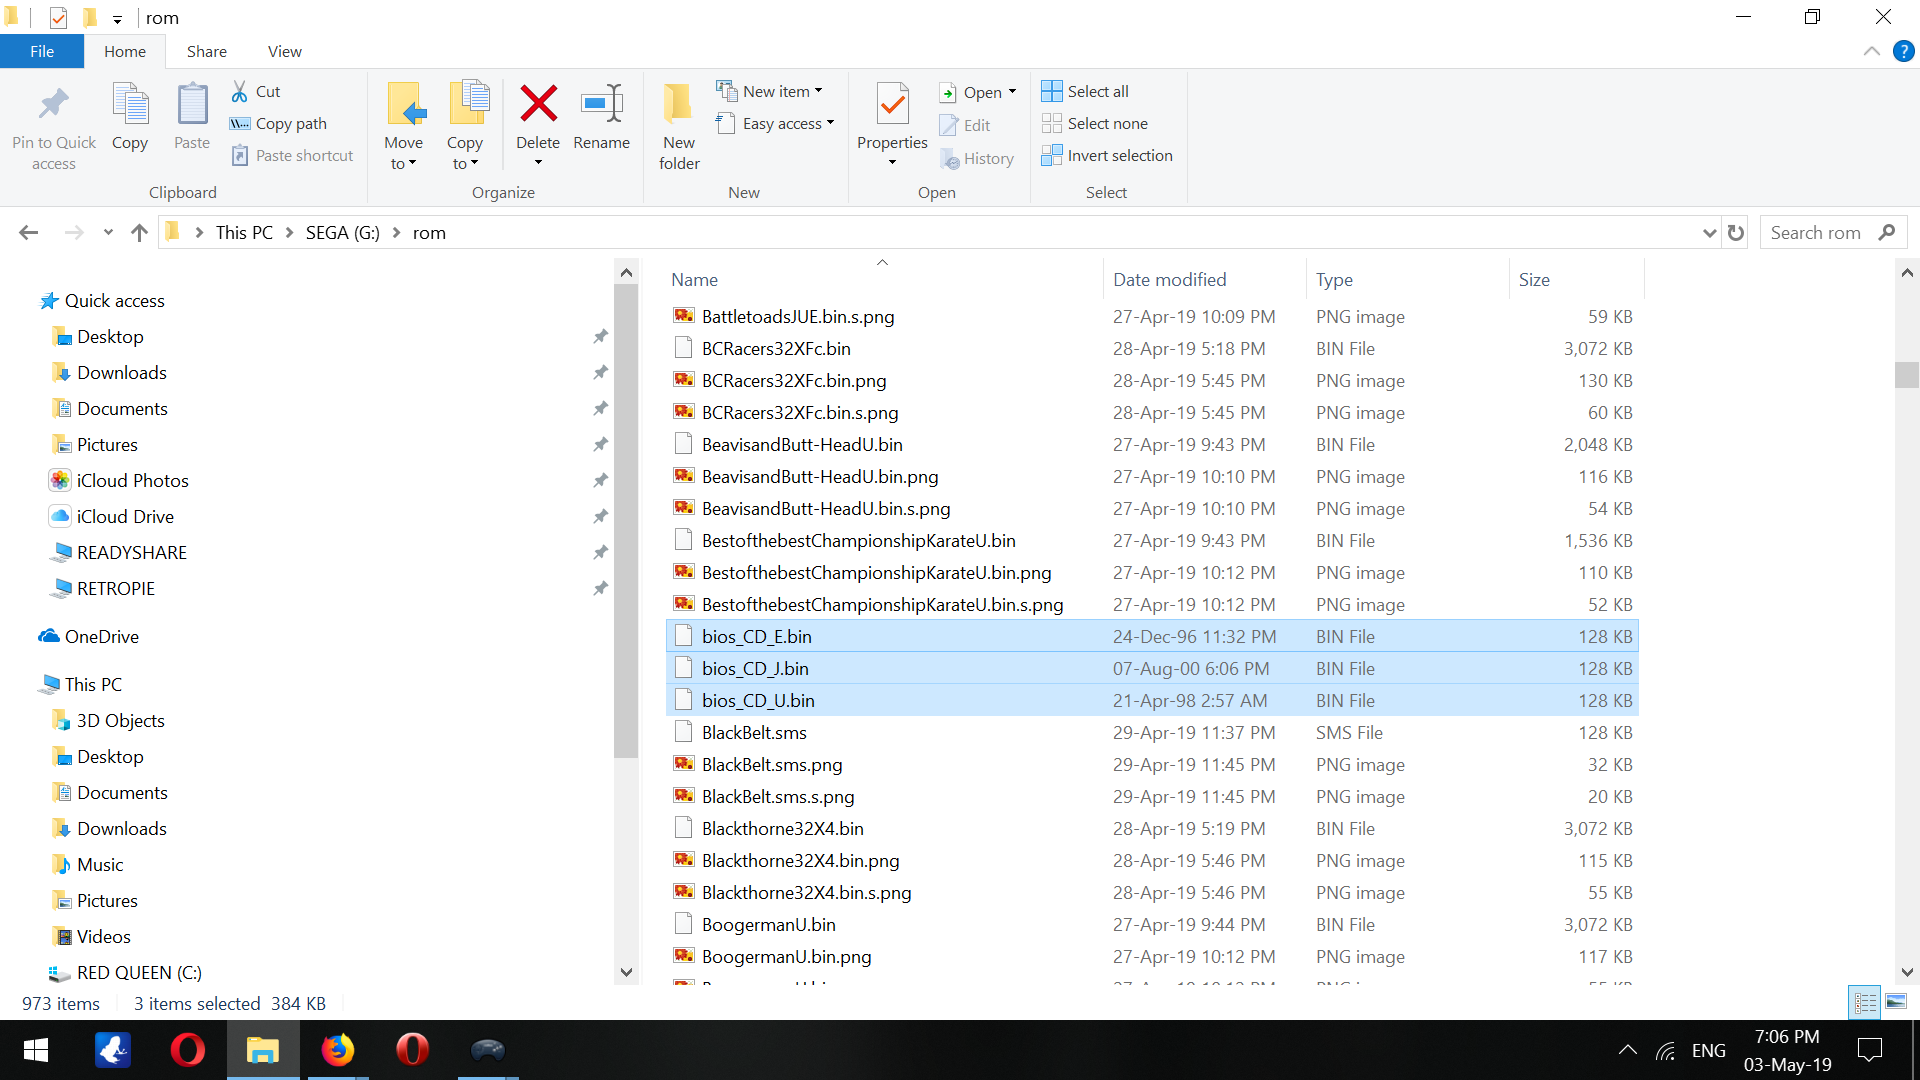Open the Easy access dropdown
This screenshot has height=1080, width=1920.
click(x=775, y=123)
